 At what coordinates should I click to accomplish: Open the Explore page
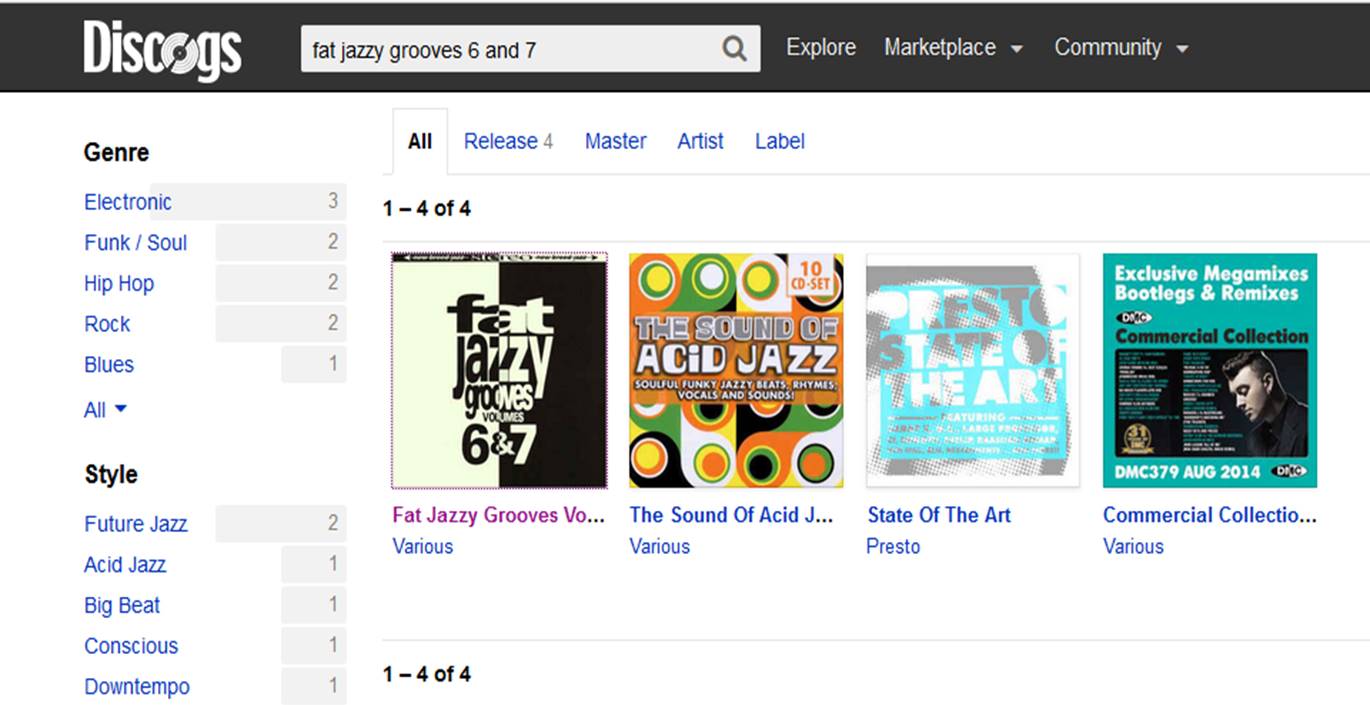coord(820,48)
